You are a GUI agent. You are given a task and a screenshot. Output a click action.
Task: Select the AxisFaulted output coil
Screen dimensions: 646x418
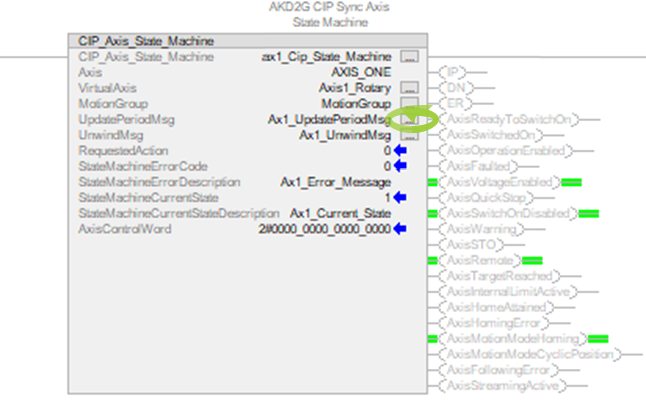479,166
